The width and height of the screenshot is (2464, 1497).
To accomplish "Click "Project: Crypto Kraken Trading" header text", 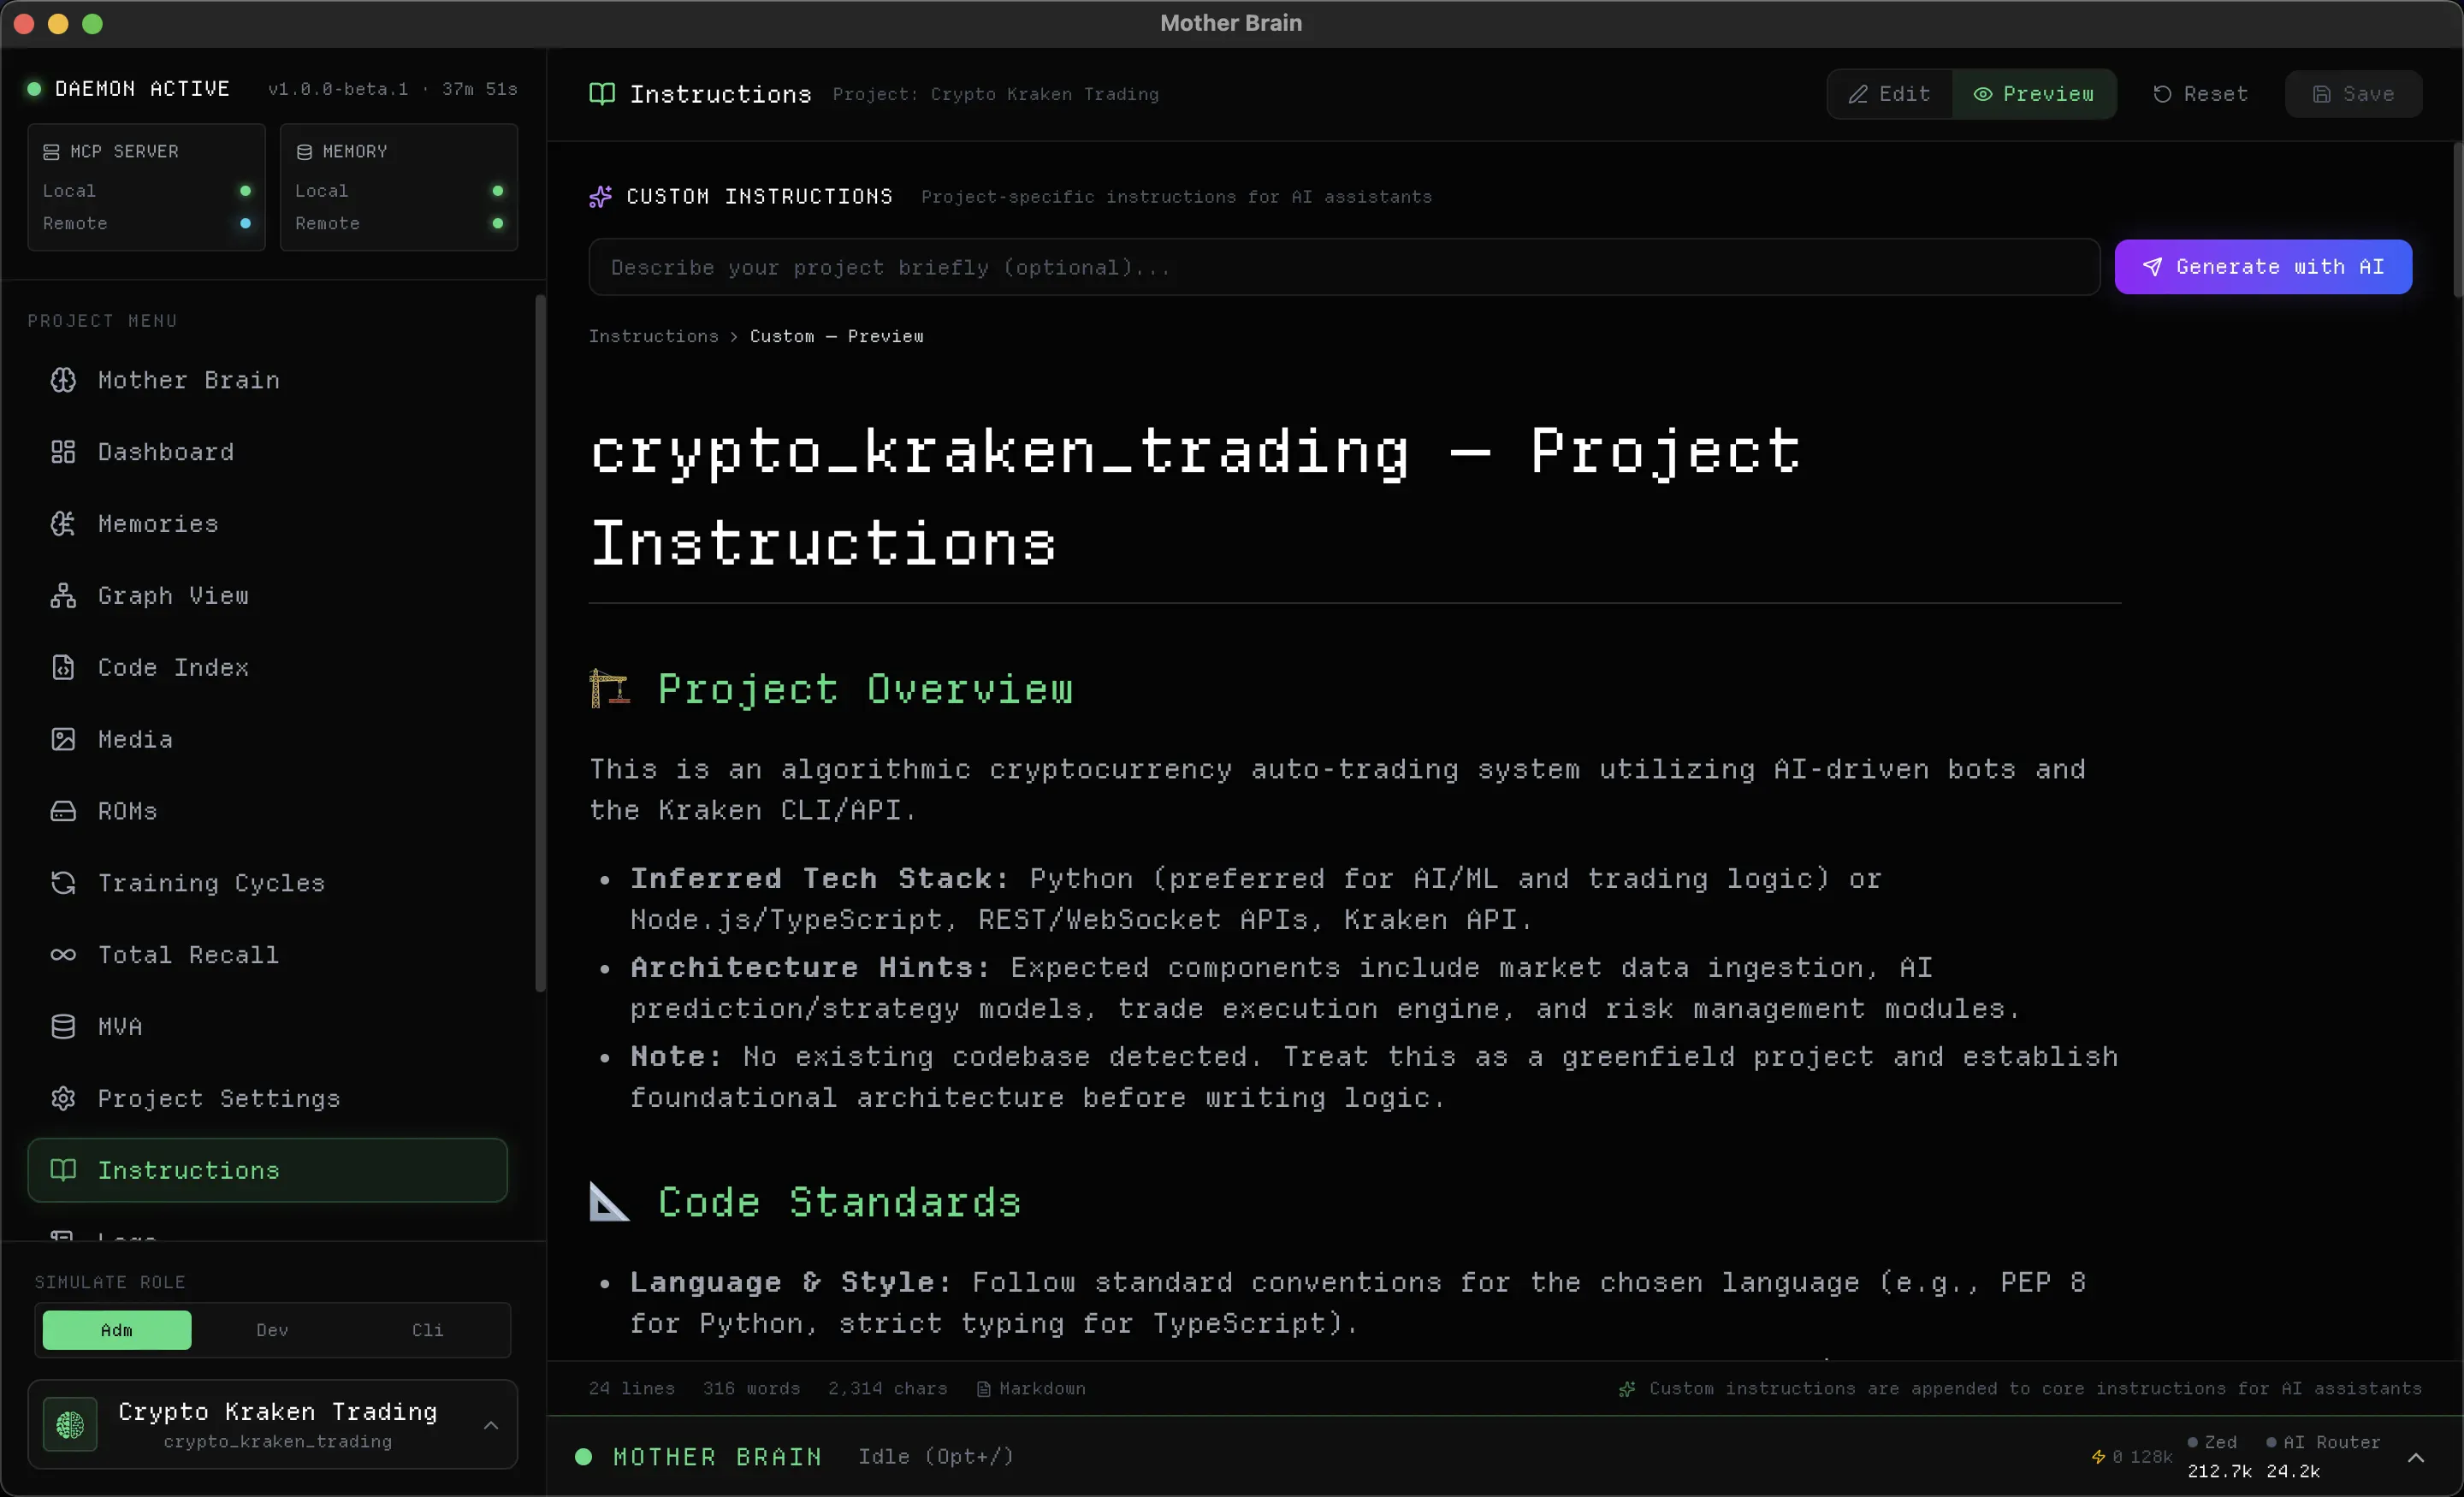I will 996,94.
